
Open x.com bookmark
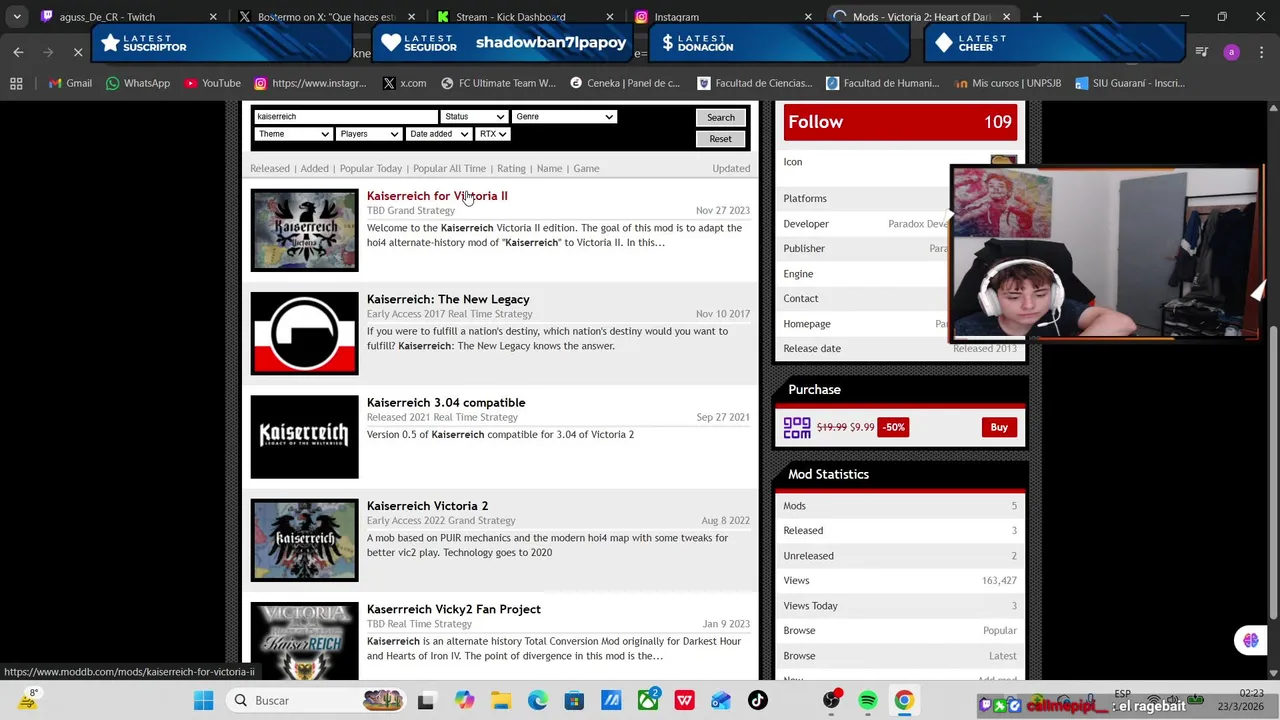pyautogui.click(x=404, y=83)
